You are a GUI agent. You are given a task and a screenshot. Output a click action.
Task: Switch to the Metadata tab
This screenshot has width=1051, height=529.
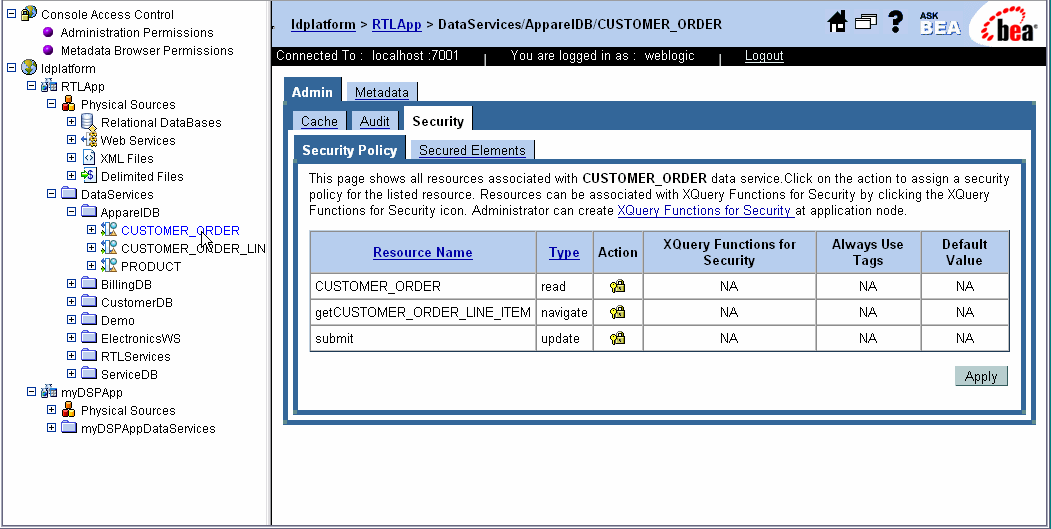[x=381, y=93]
